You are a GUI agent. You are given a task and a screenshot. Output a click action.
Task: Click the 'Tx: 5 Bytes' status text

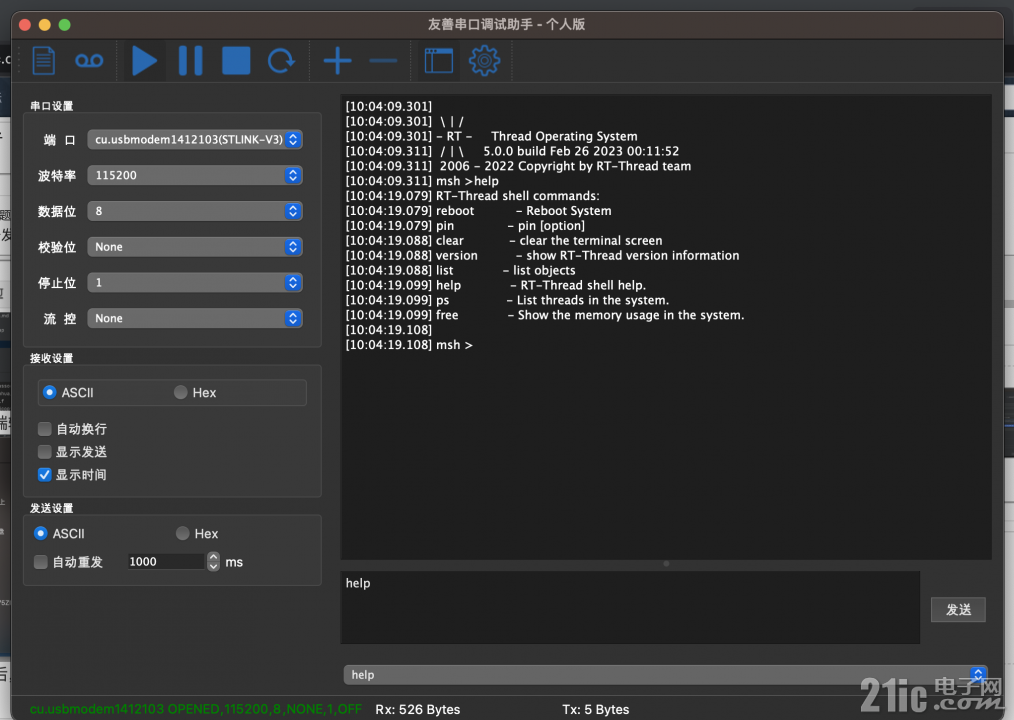click(596, 710)
